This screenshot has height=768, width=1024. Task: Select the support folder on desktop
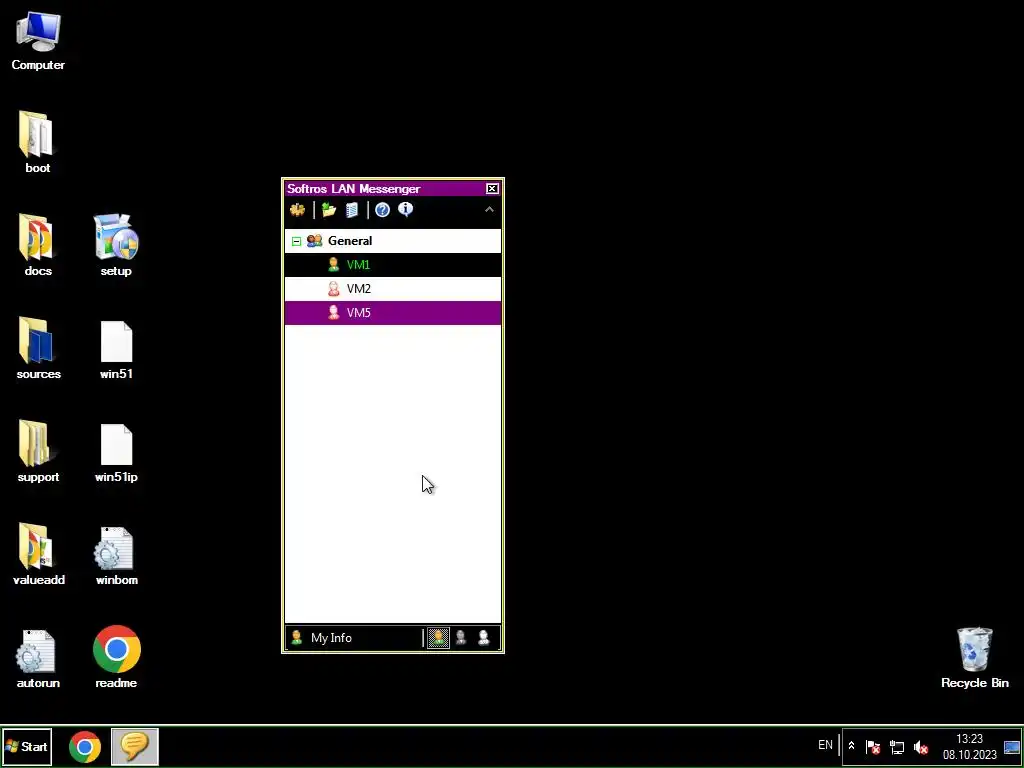click(38, 451)
